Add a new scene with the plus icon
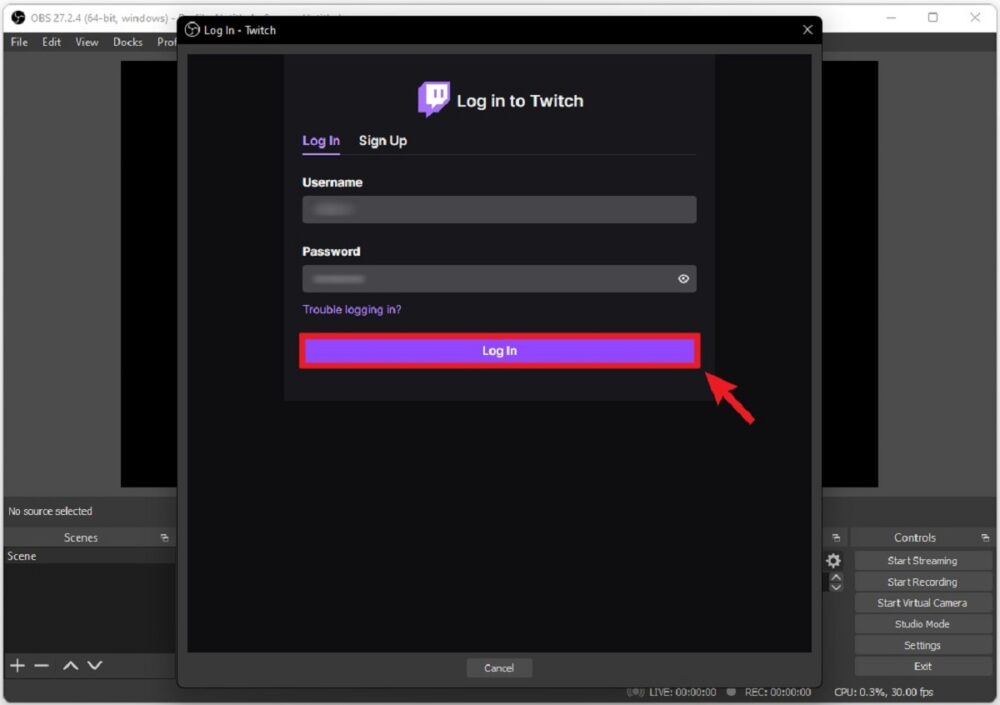1000x705 pixels. (16, 665)
